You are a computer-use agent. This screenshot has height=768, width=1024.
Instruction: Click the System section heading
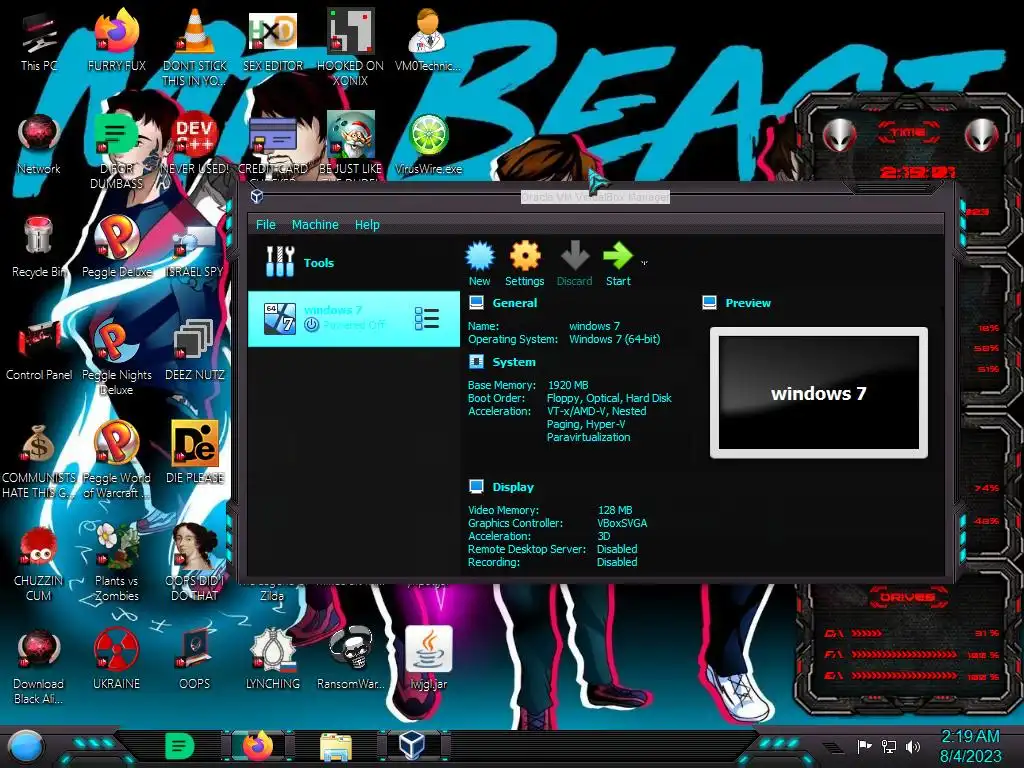tap(514, 362)
